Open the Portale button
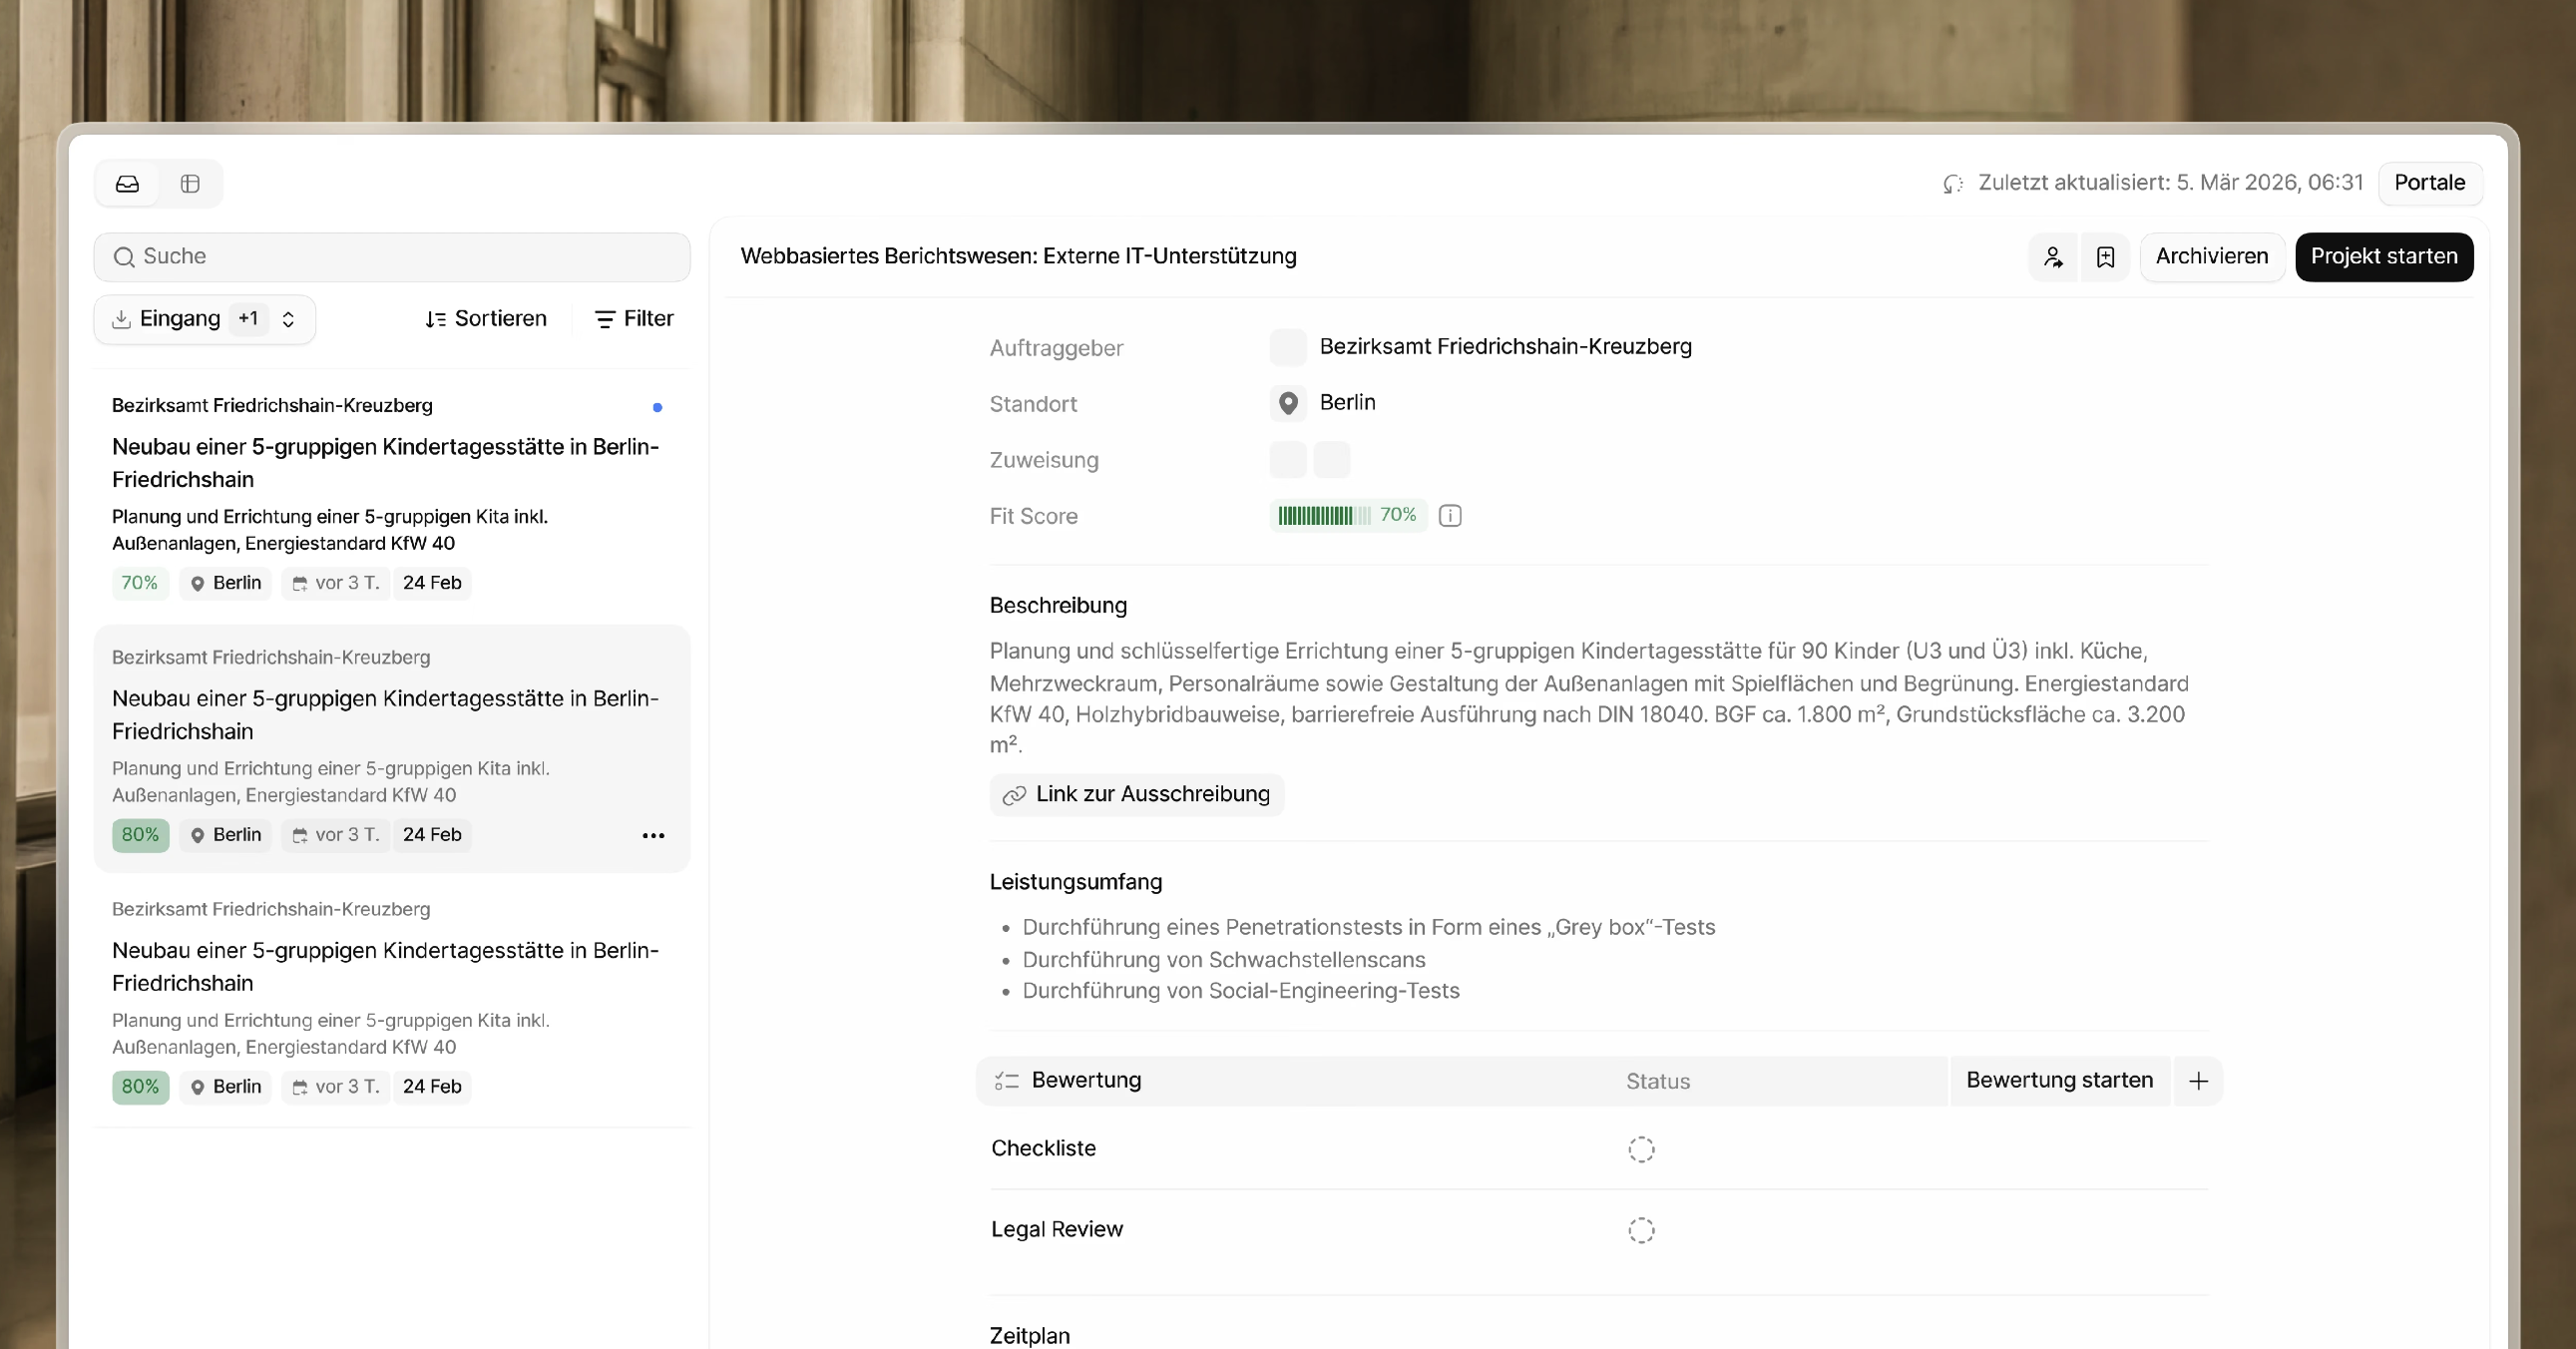This screenshot has width=2576, height=1349. (x=2429, y=183)
